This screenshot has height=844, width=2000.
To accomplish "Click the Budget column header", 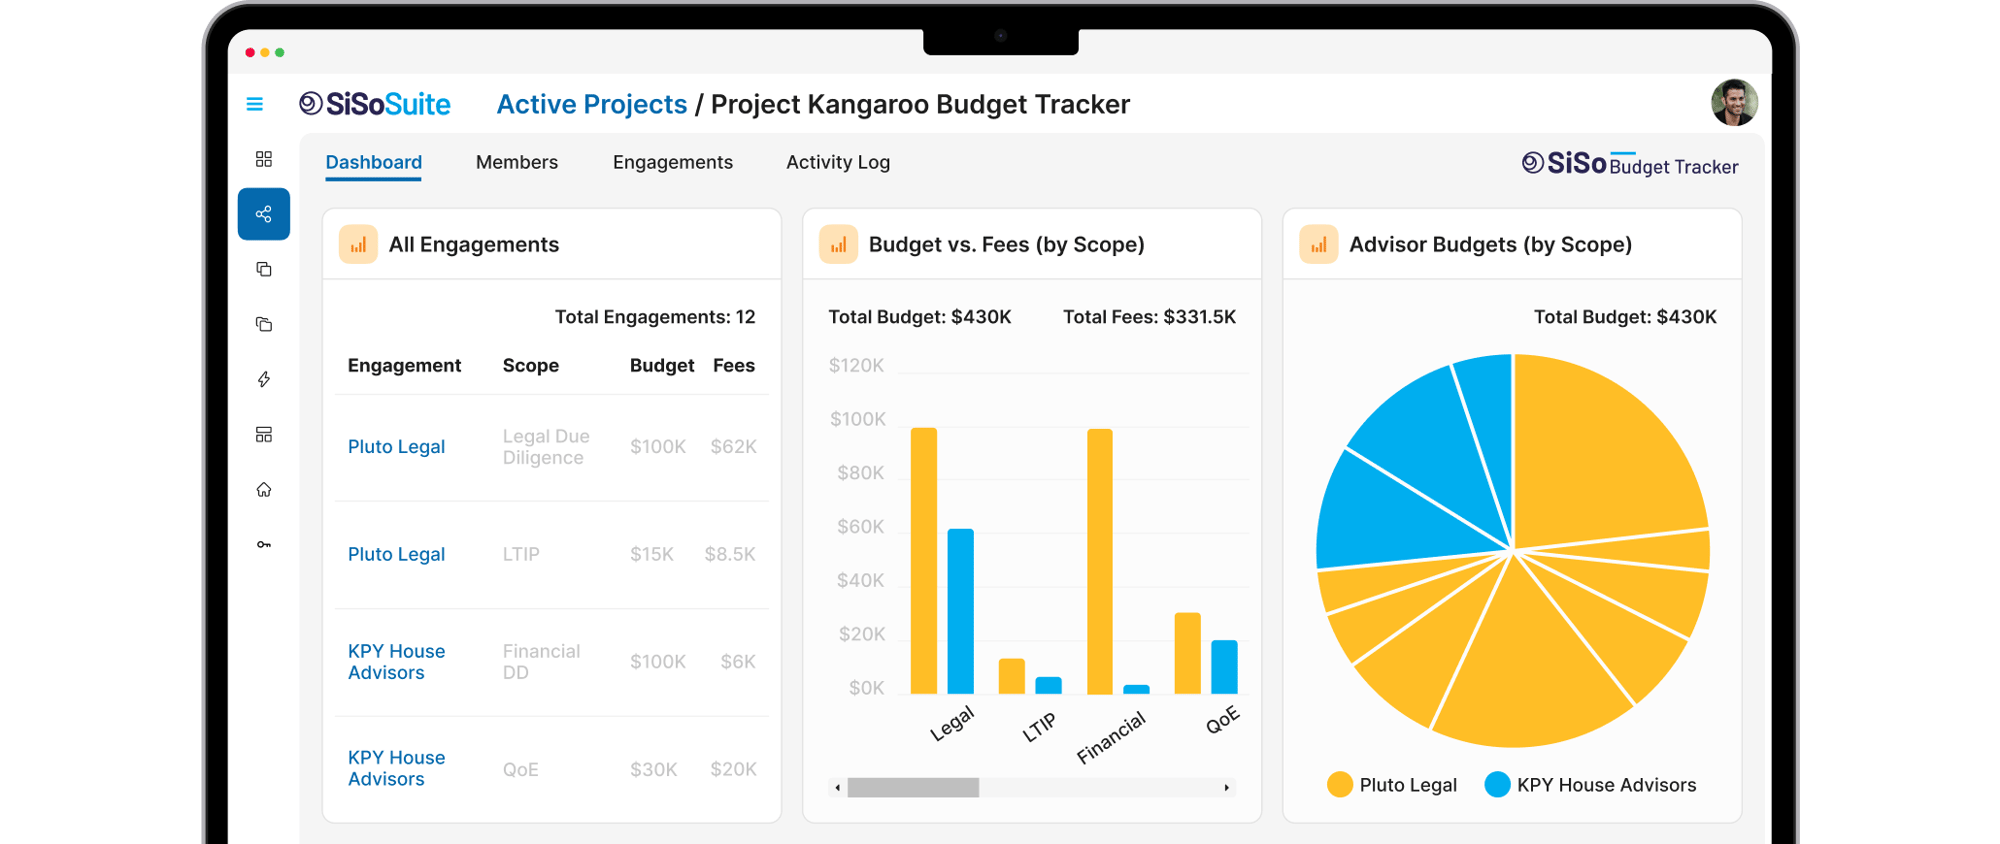I will click(x=662, y=366).
